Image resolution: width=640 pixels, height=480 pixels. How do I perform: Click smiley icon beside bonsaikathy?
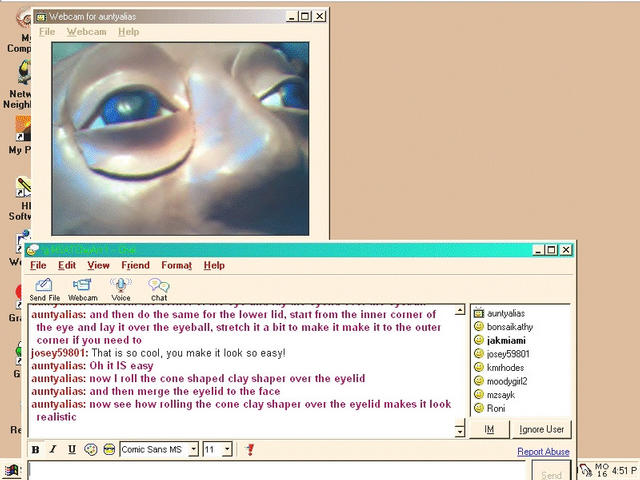point(479,327)
